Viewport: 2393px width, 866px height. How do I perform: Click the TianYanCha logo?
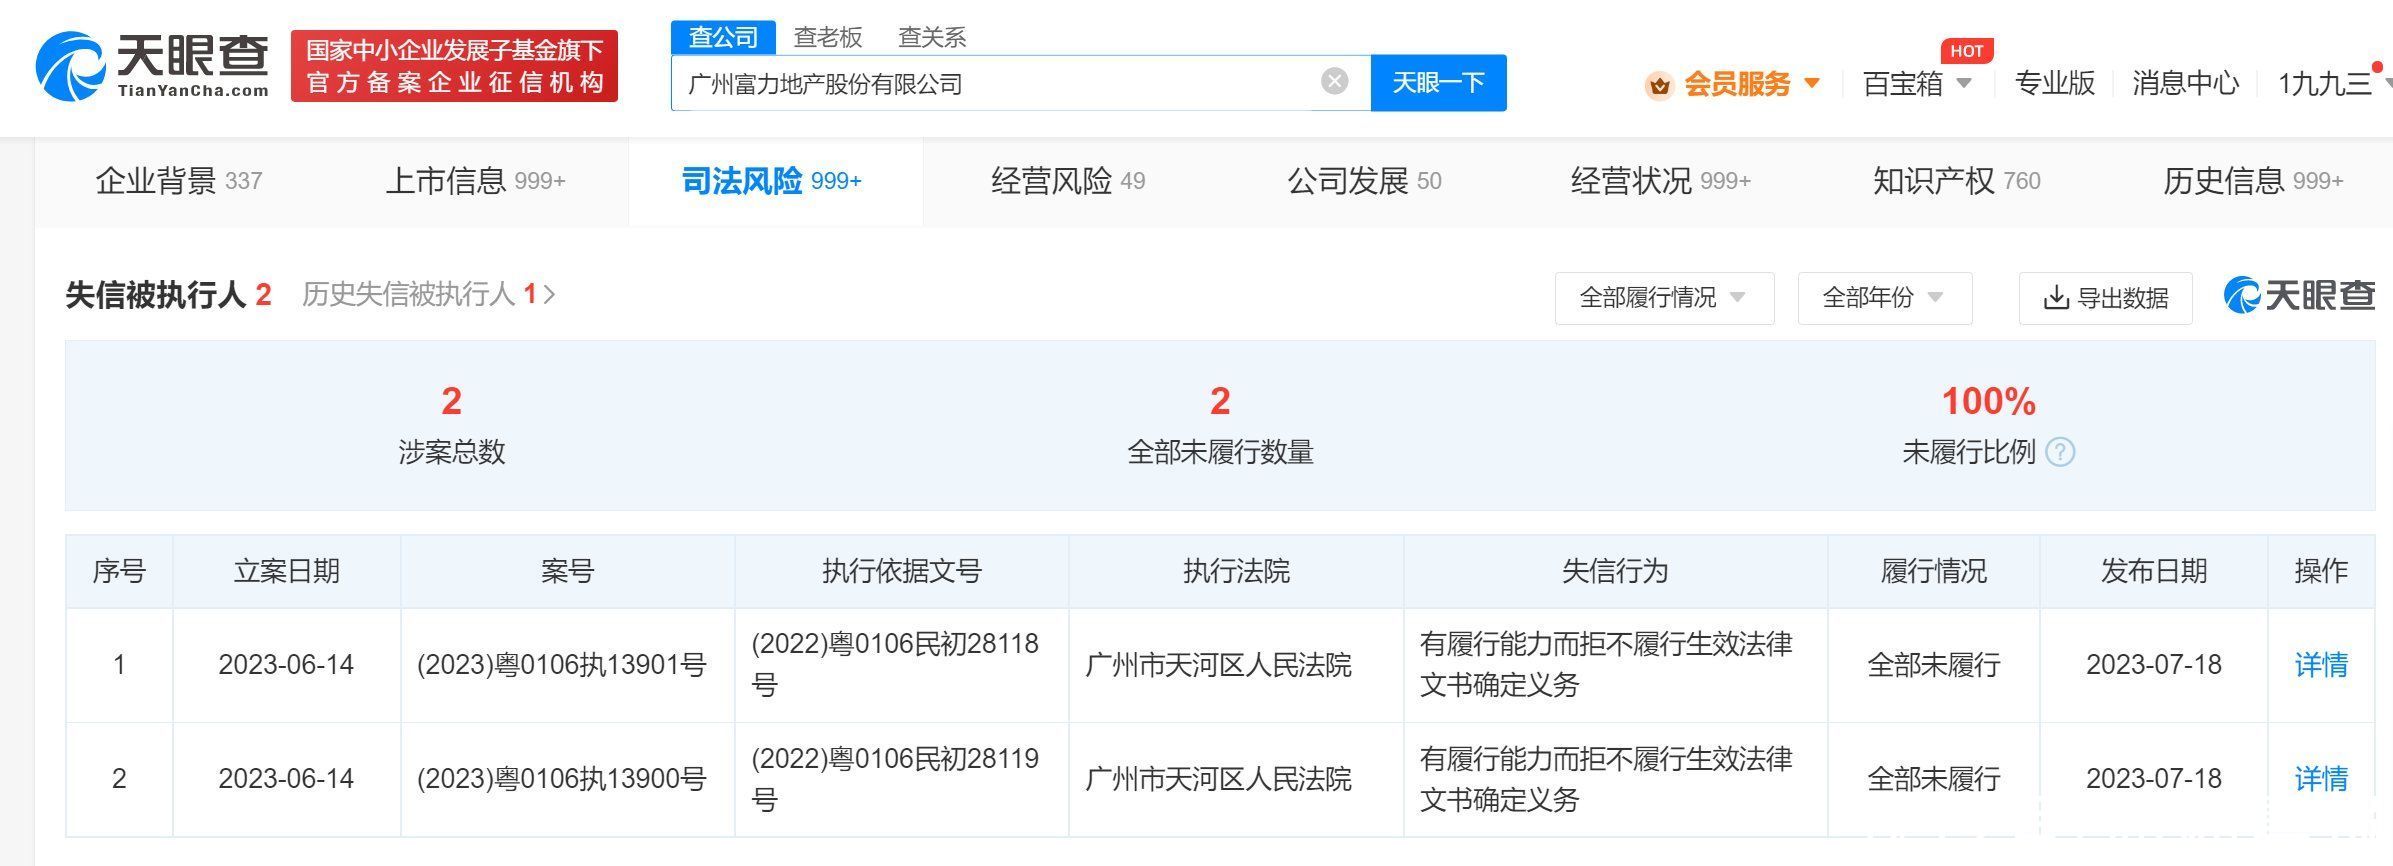click(x=152, y=66)
